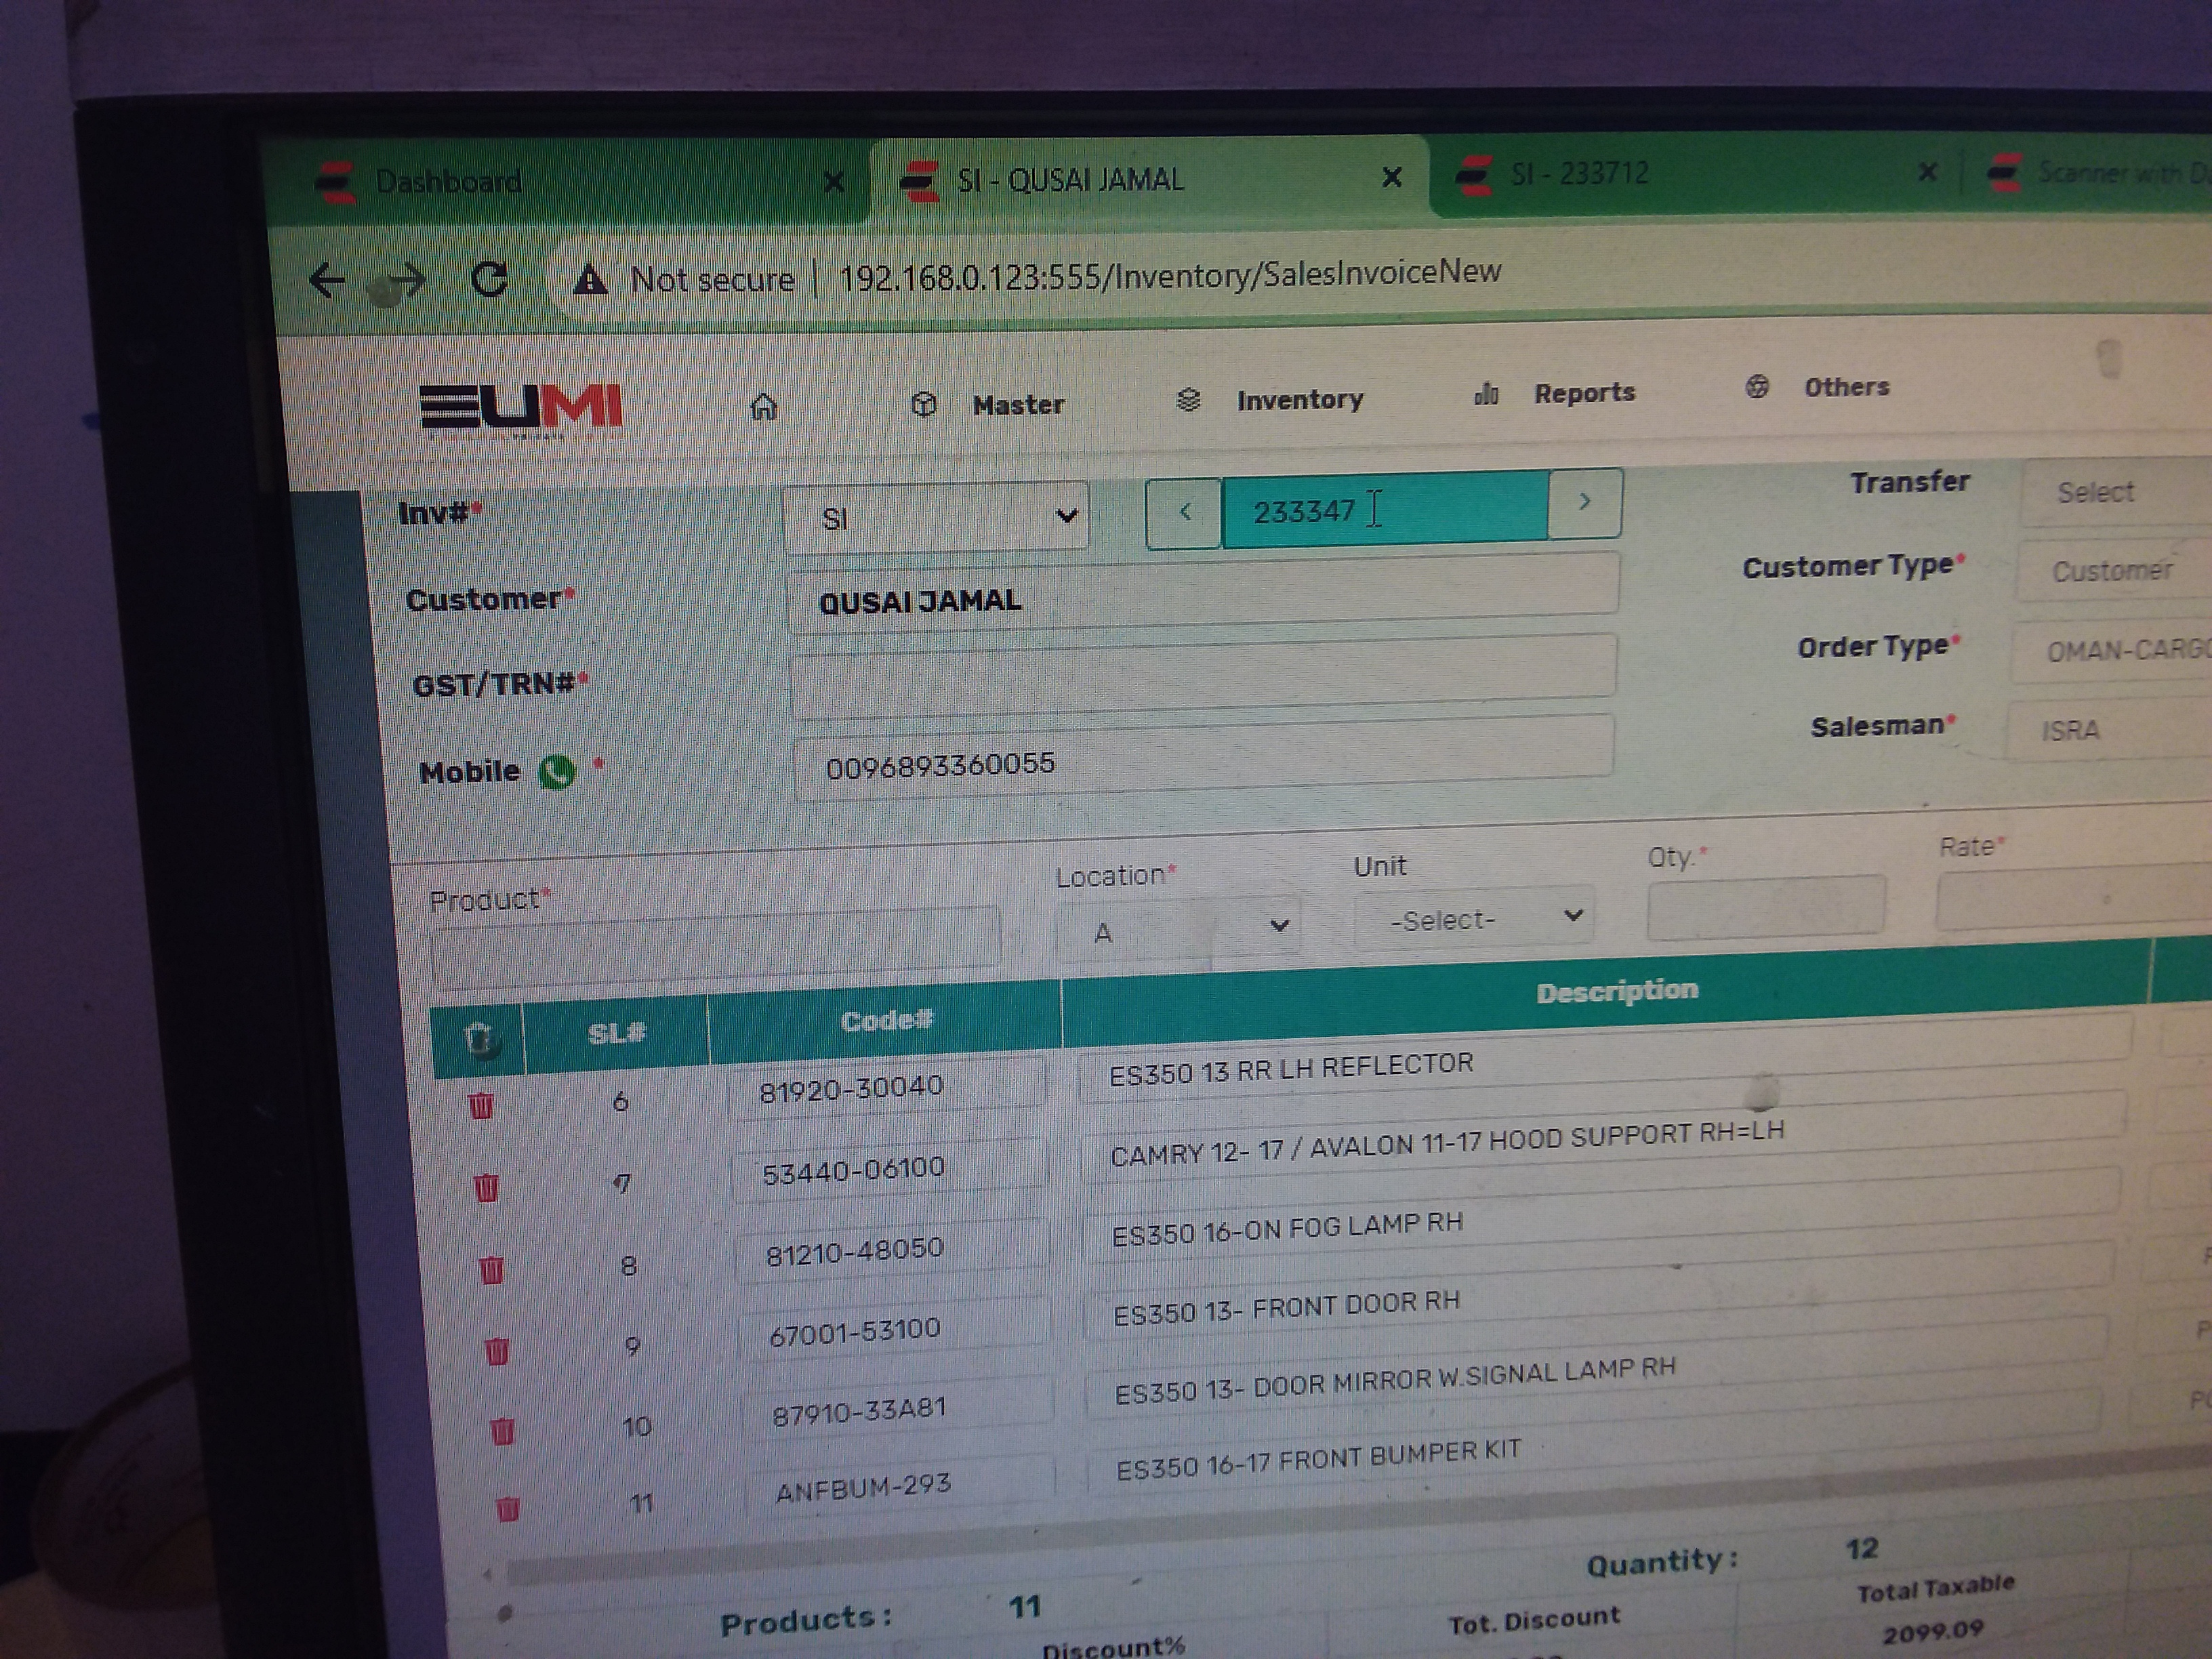Viewport: 2212px width, 1659px height.
Task: Open the Inventory menu
Action: [x=1269, y=400]
